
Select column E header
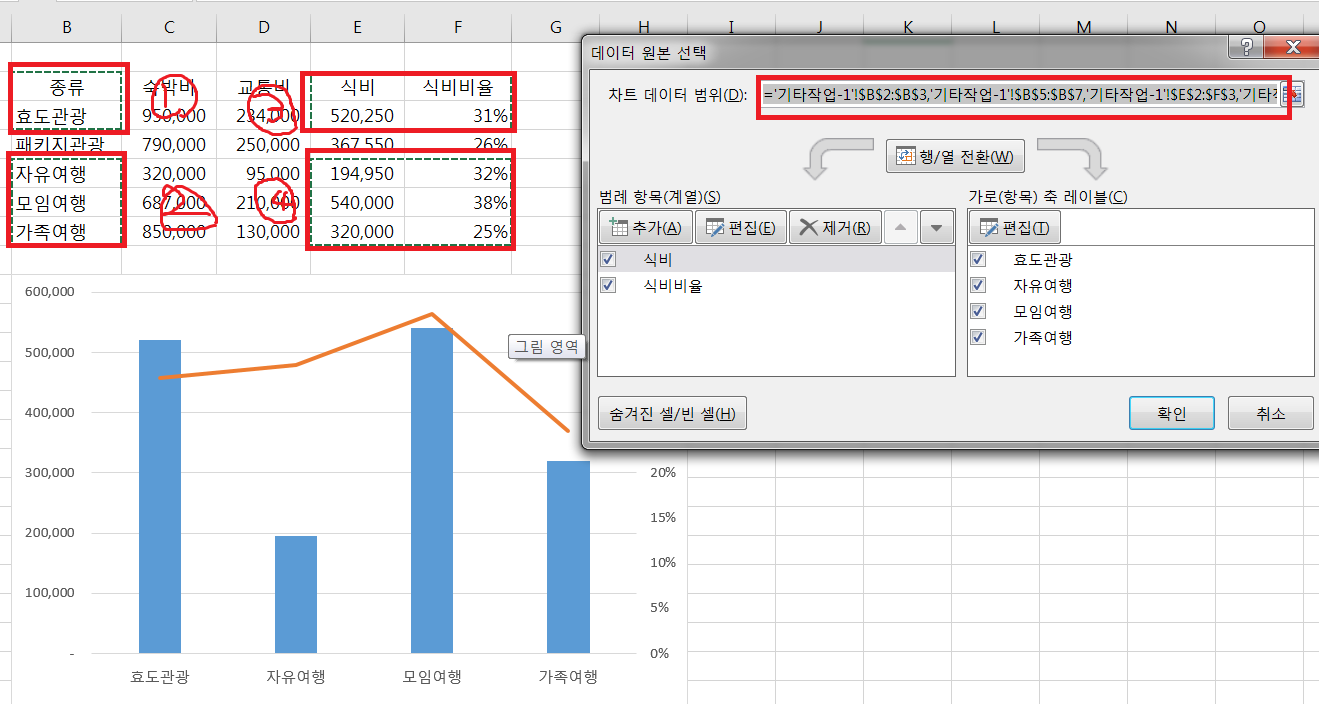point(359,27)
